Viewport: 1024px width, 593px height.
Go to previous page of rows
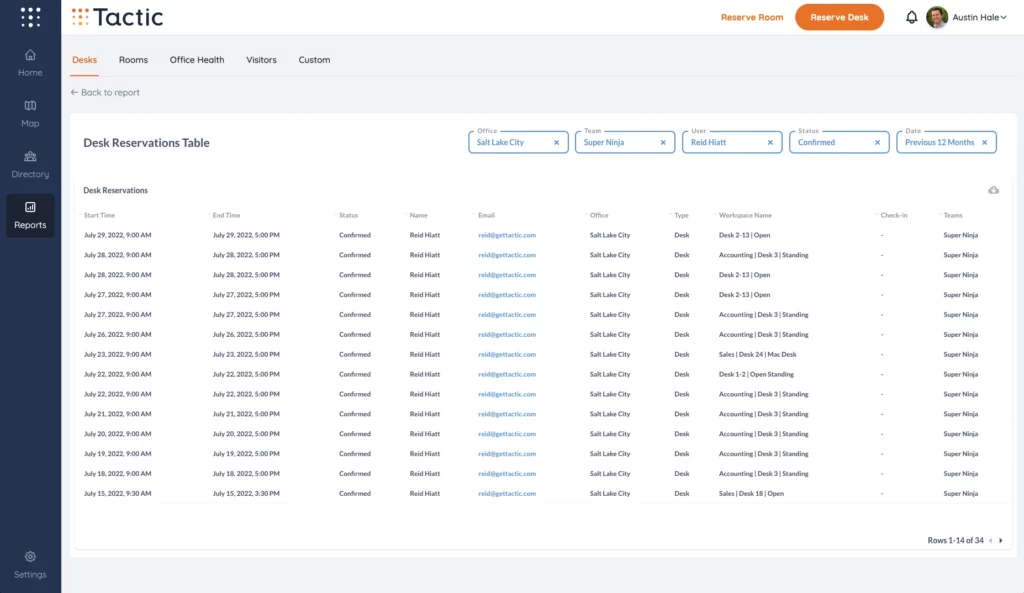(991, 541)
